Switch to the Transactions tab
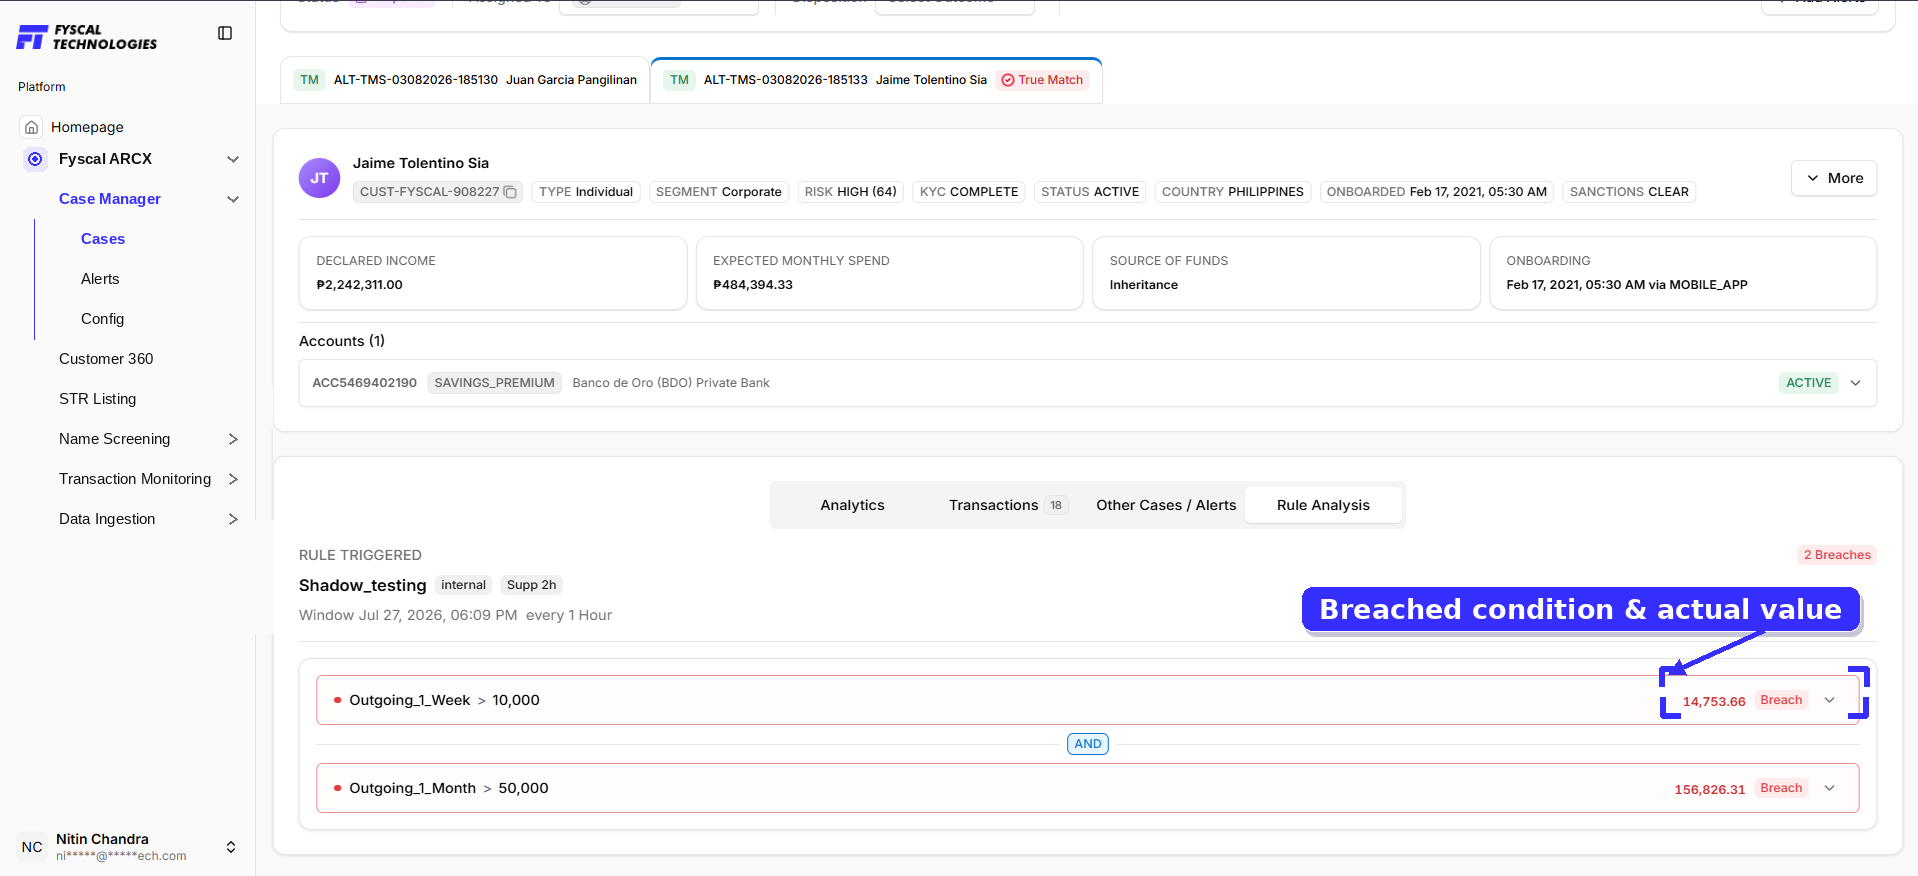 [1008, 505]
